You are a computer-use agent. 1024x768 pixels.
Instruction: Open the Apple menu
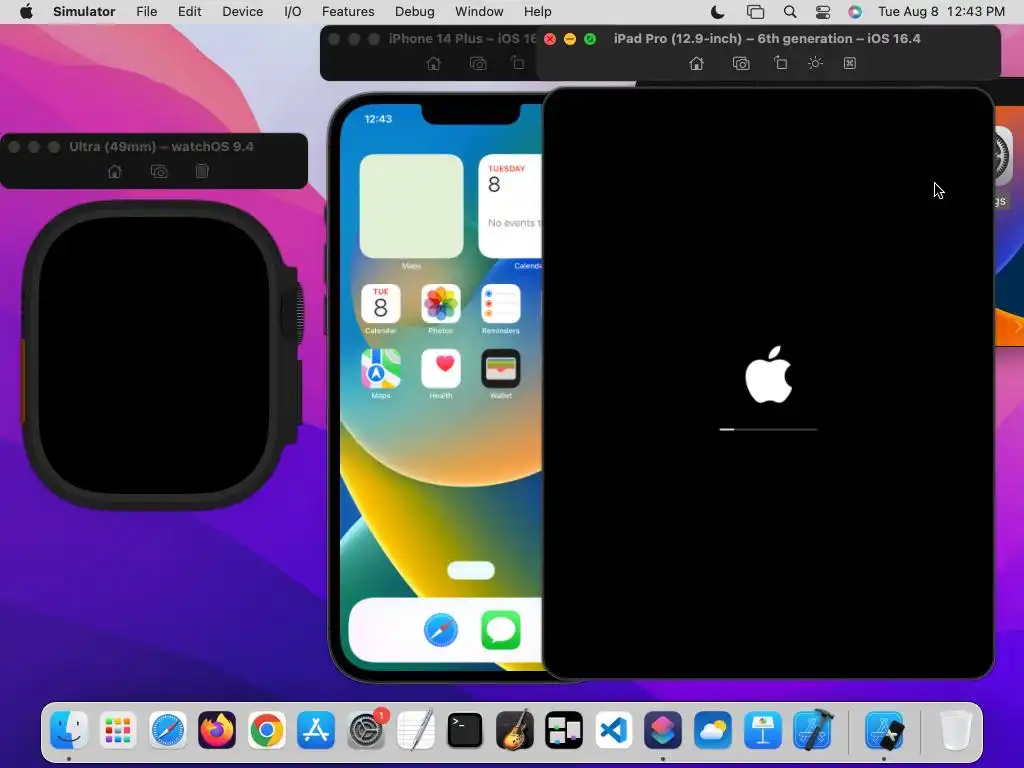[26, 12]
